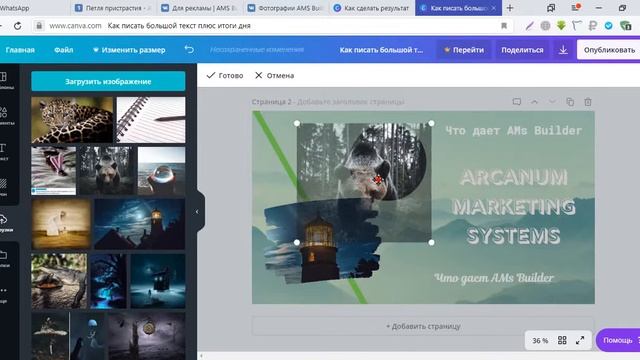Select the snail on wood thumbnail
The height and width of the screenshot is (360, 640).
click(x=59, y=281)
